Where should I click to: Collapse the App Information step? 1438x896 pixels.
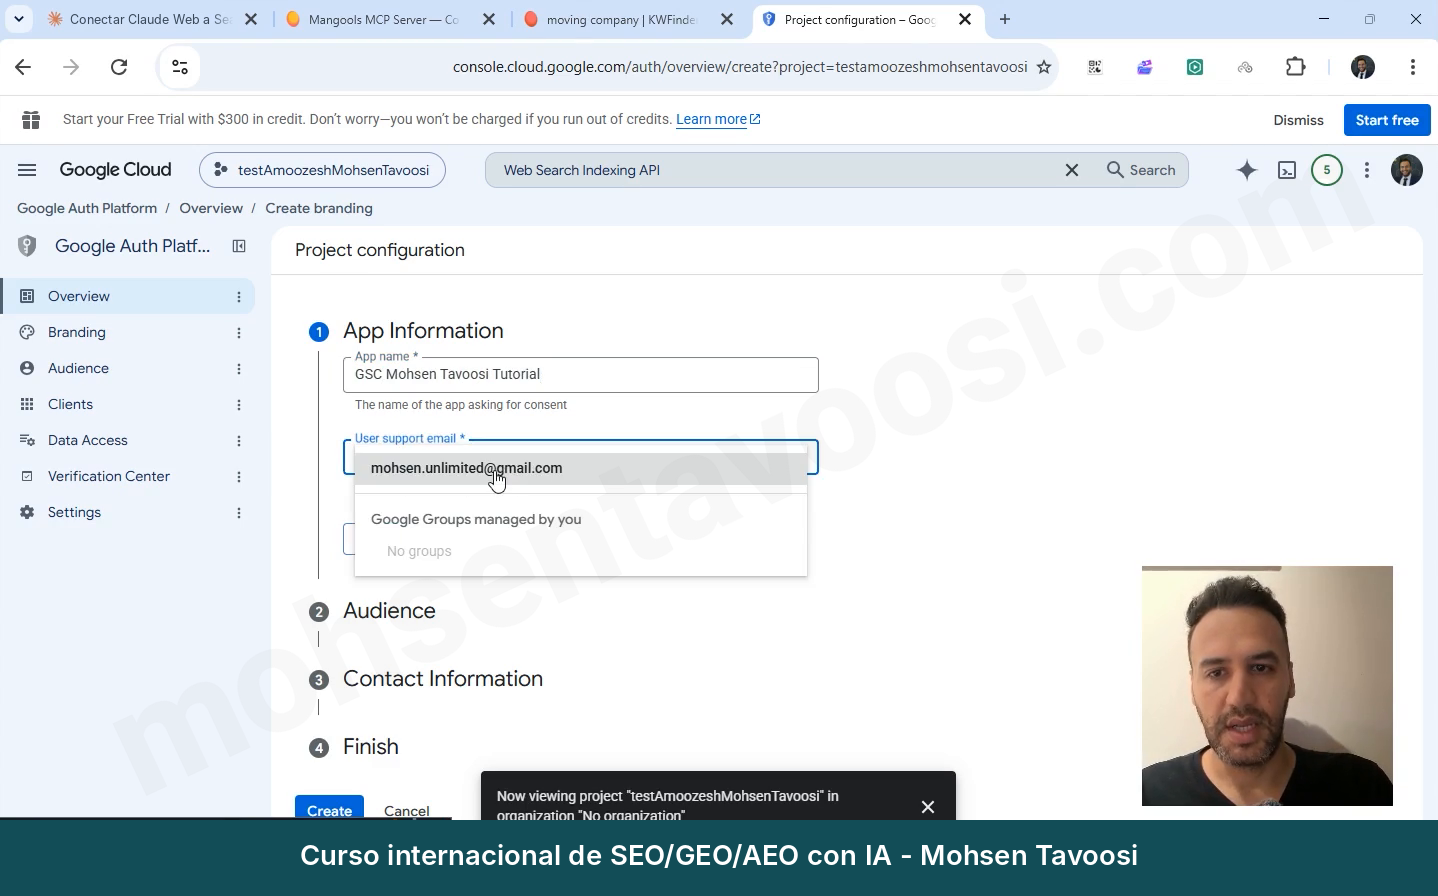coord(423,331)
